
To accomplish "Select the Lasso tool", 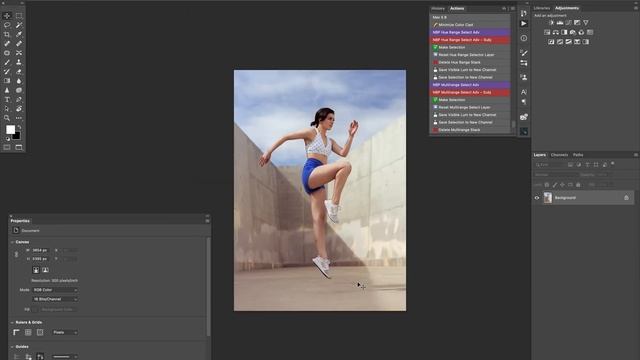I will pyautogui.click(x=7, y=25).
